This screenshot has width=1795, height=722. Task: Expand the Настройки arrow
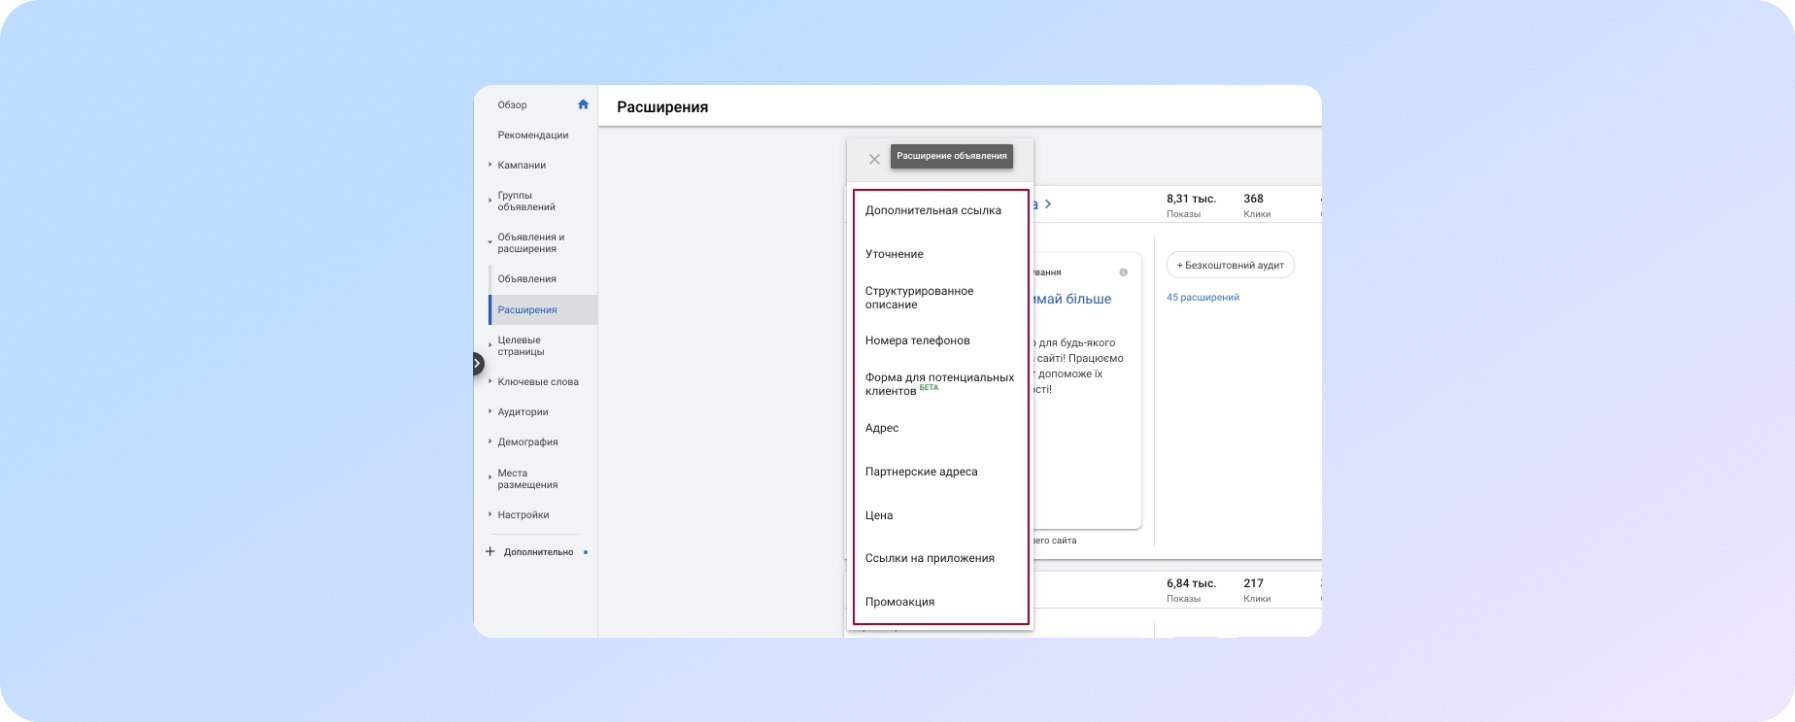[x=490, y=514]
